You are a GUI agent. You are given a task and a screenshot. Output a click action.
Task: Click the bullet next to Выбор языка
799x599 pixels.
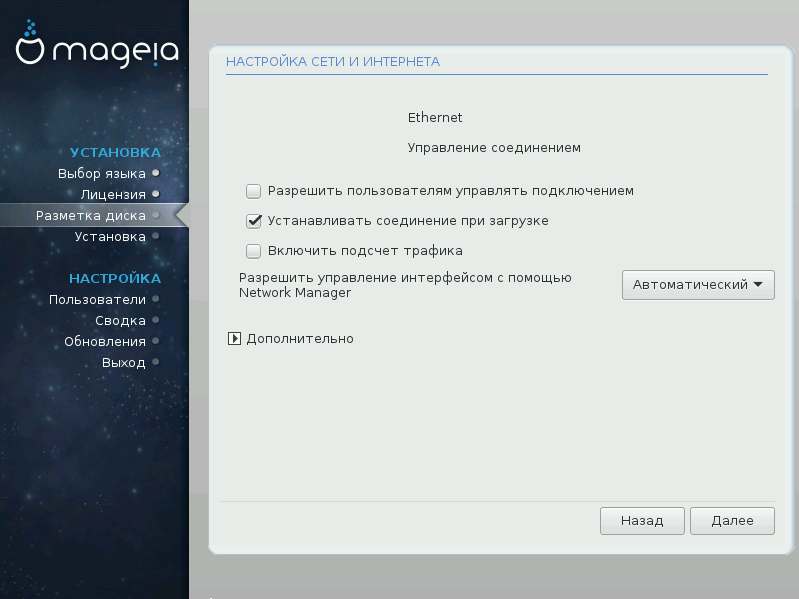tap(155, 173)
